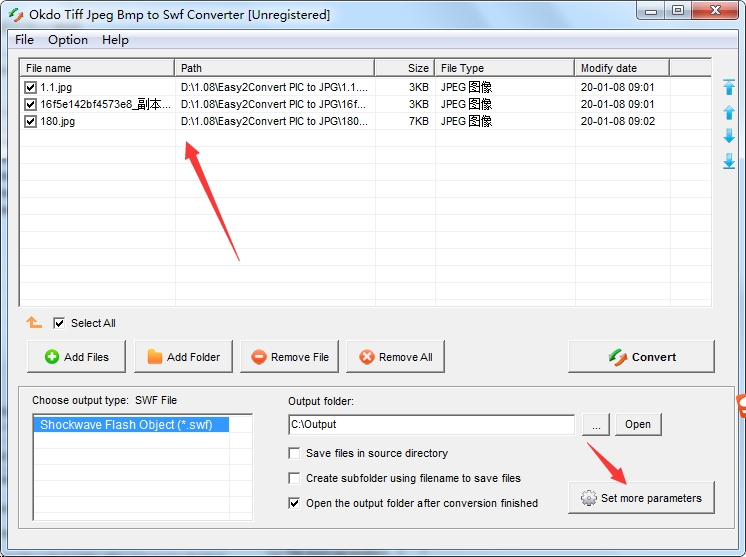Select Shockwave Flash Object (*.swf) output type

131,425
